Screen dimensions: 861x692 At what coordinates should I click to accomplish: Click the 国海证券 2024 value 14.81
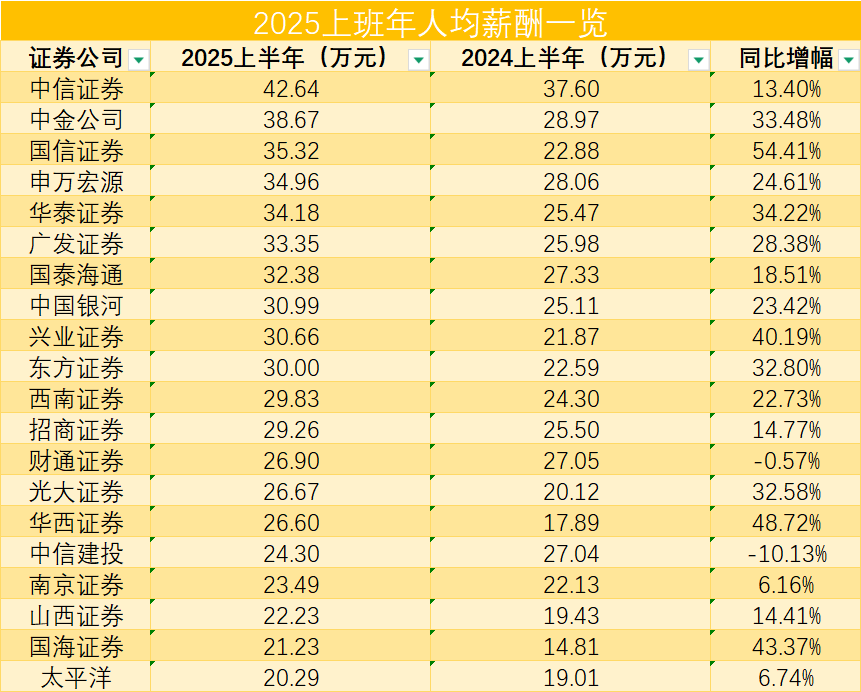(x=571, y=646)
